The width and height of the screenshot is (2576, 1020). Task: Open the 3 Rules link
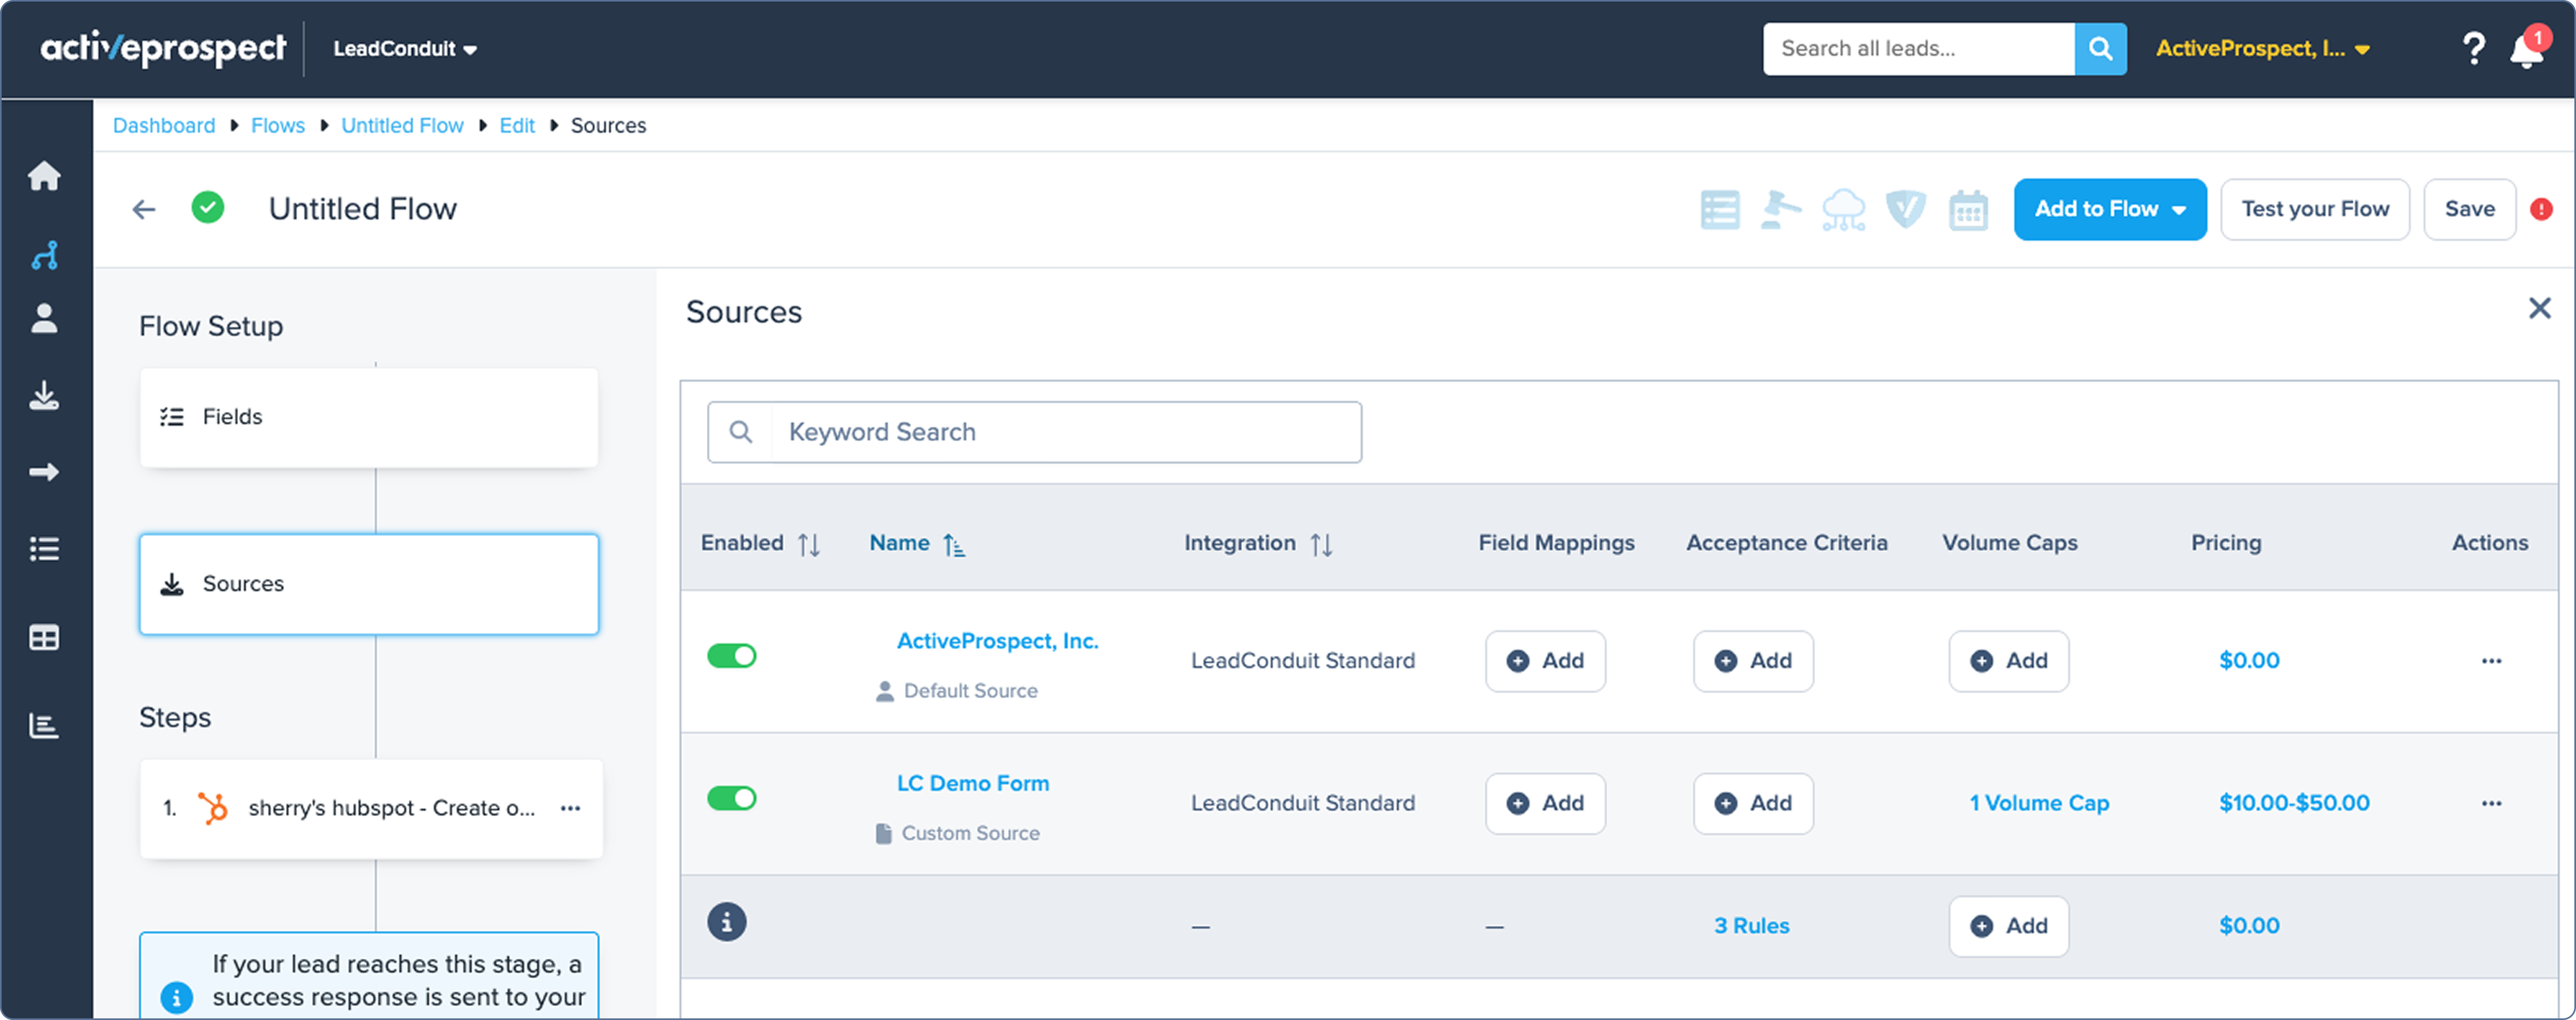pos(1752,926)
